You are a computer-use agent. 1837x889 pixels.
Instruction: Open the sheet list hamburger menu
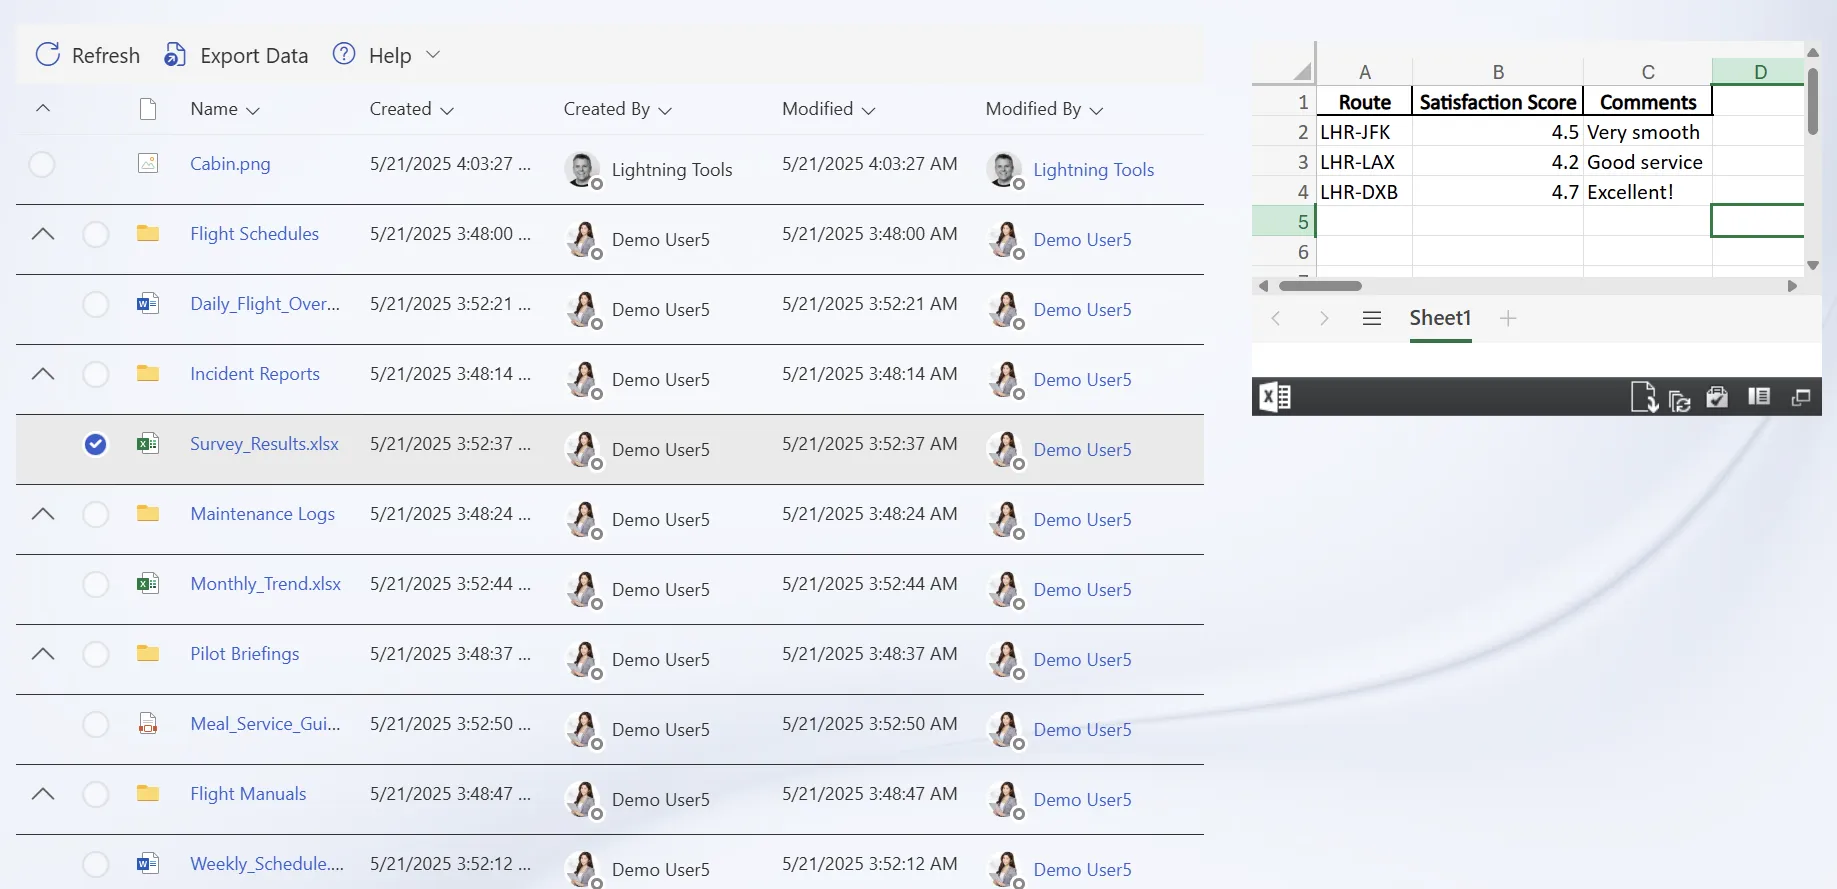point(1372,318)
